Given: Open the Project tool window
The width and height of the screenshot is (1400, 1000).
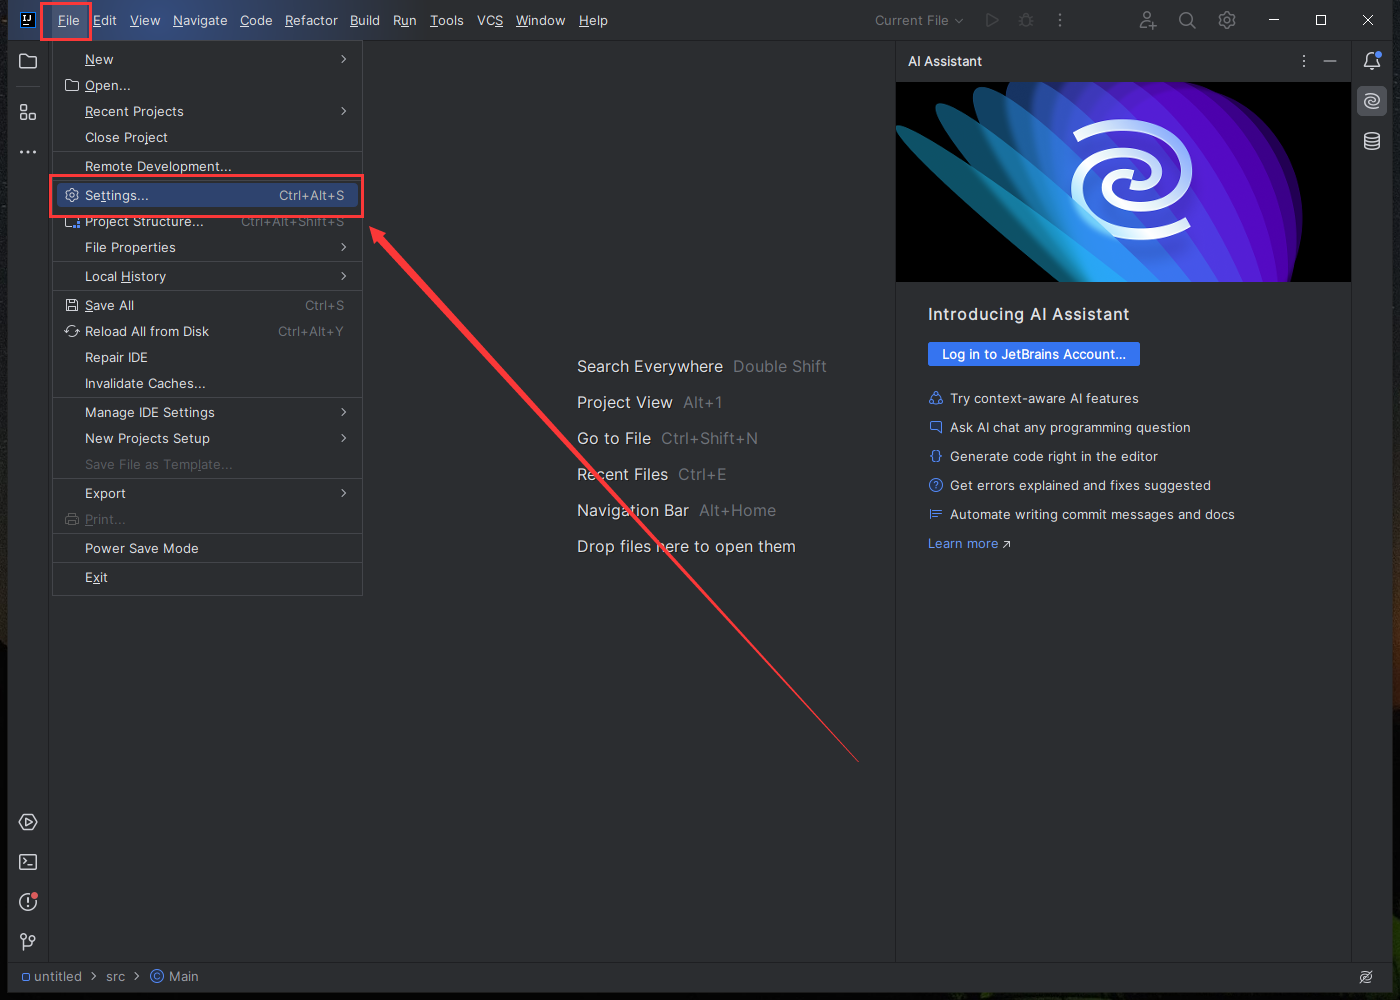Looking at the screenshot, I should (x=27, y=61).
